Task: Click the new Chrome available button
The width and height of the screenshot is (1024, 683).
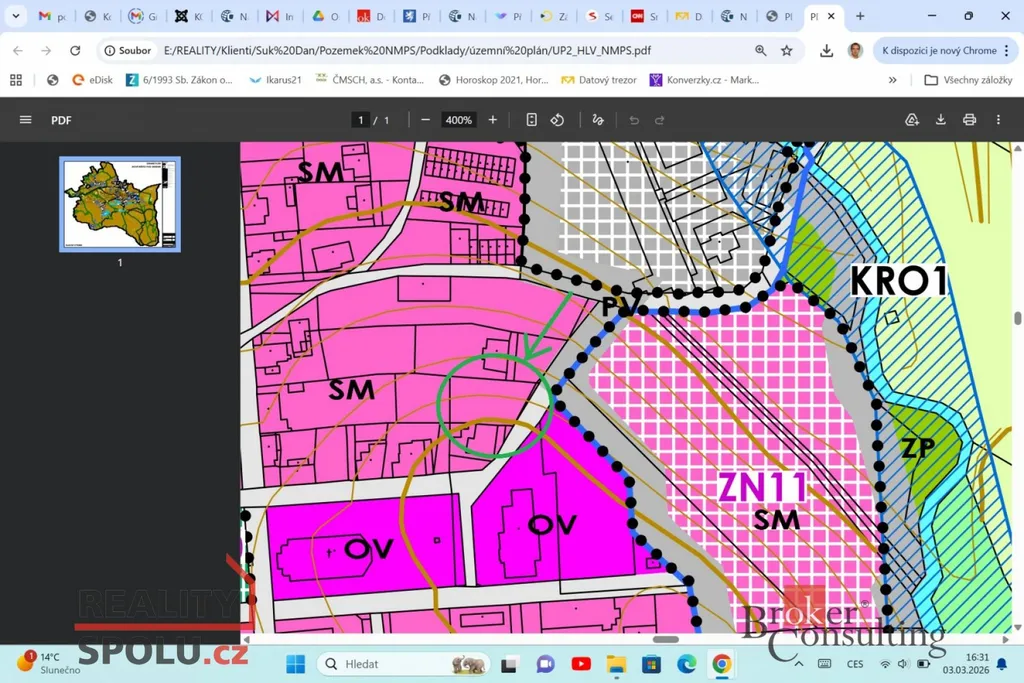Action: click(939, 51)
